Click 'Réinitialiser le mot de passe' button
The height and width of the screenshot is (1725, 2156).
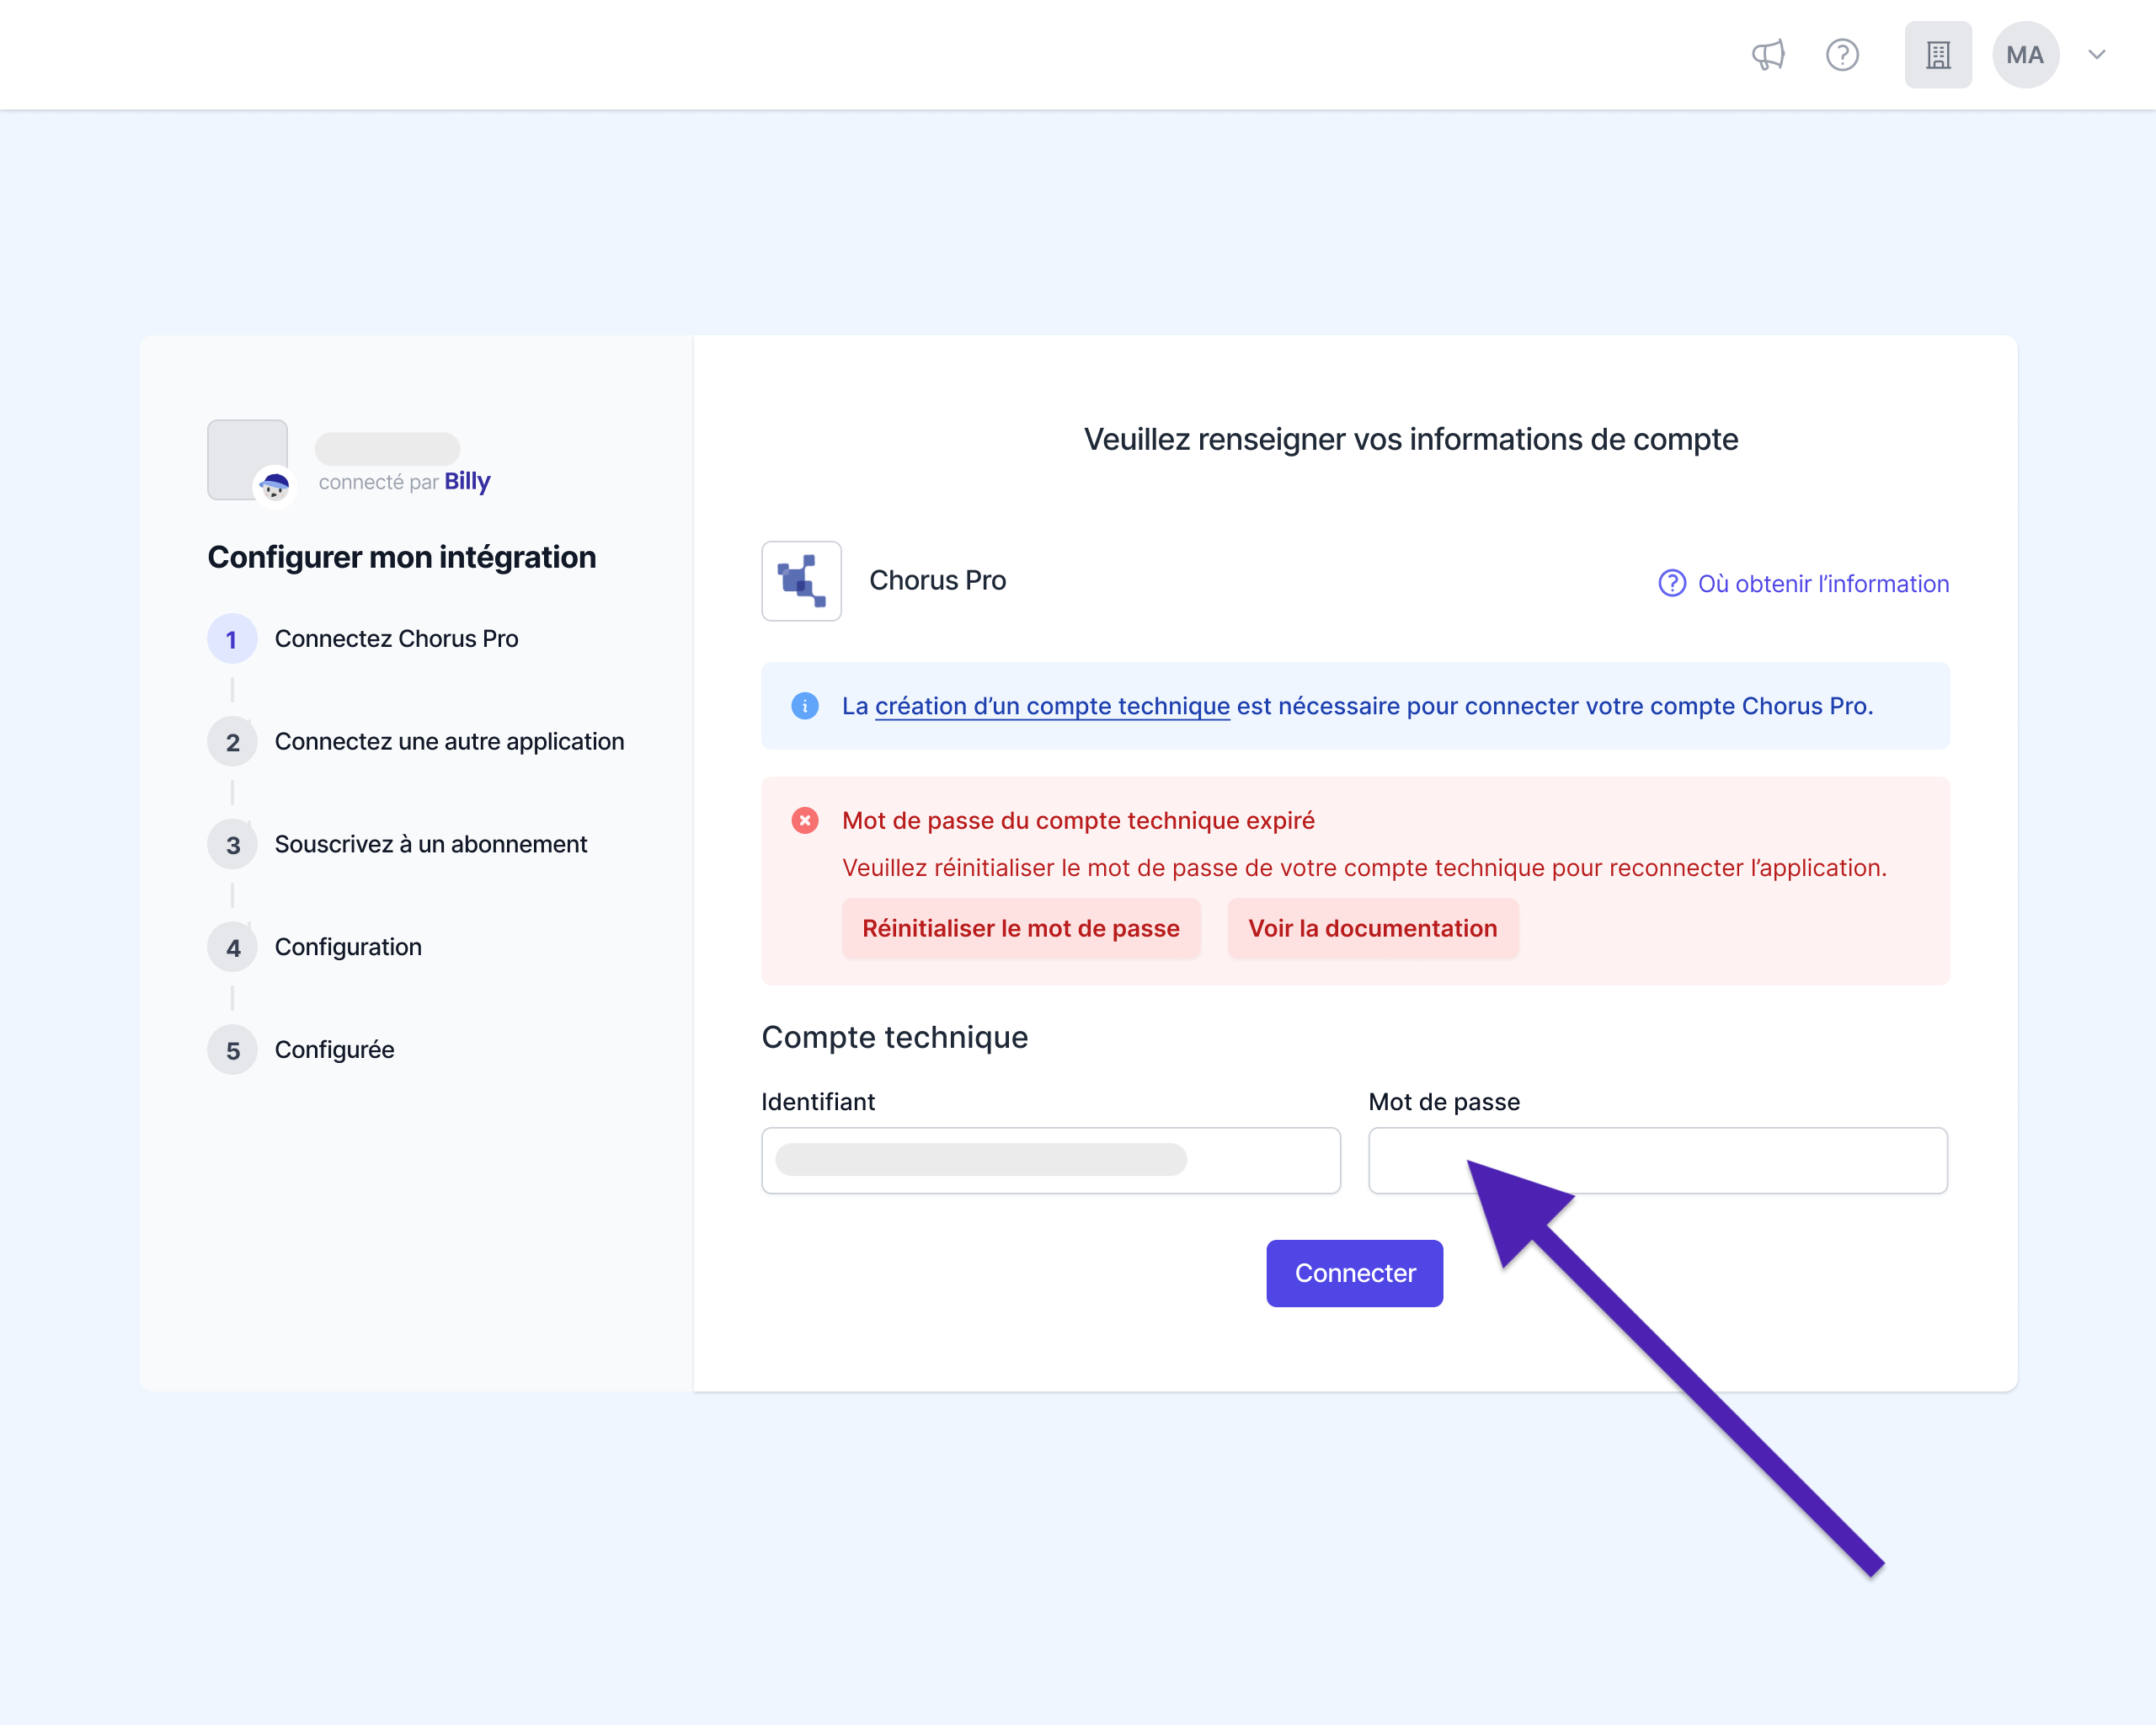click(x=1021, y=928)
